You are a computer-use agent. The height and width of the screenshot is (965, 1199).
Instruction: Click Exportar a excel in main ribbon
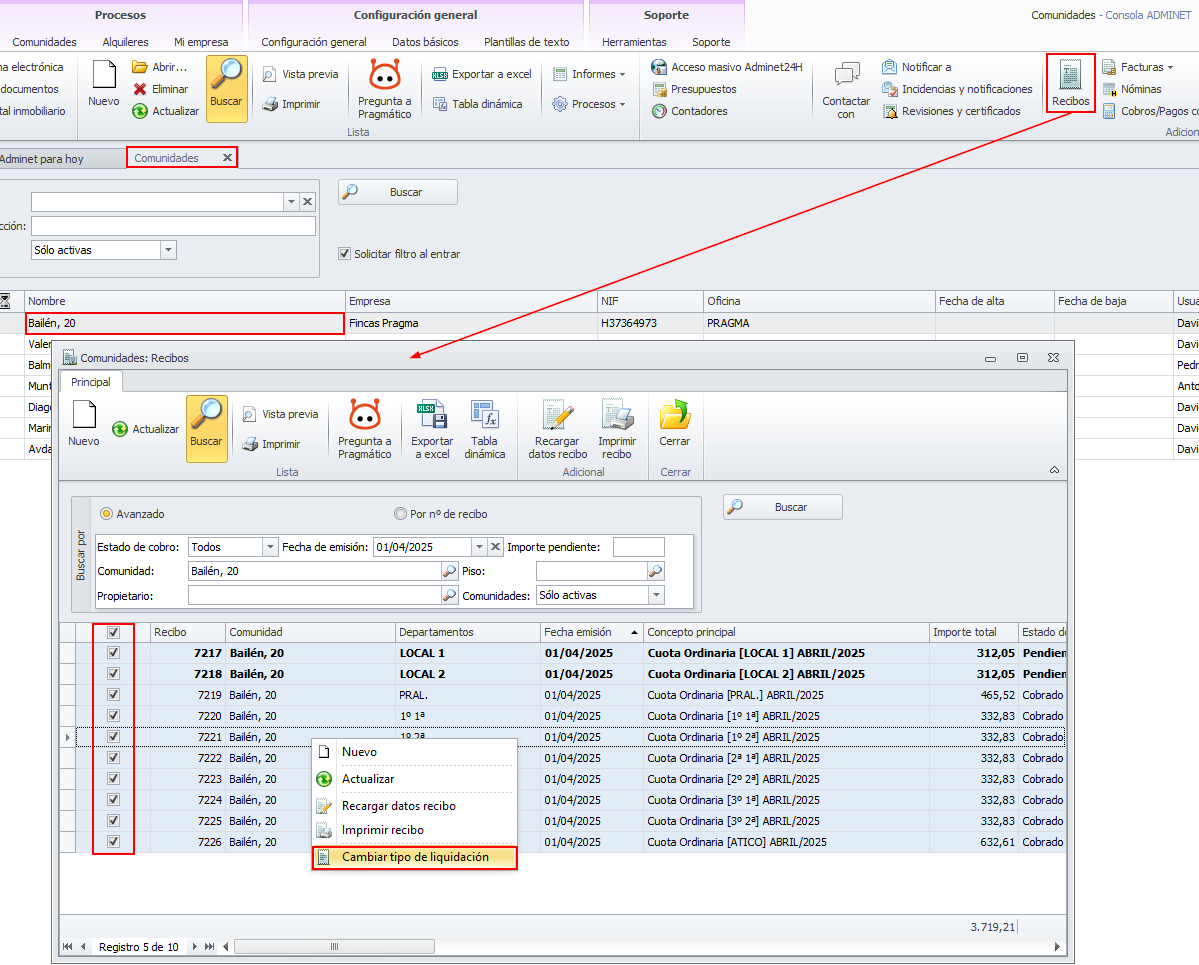click(x=482, y=74)
